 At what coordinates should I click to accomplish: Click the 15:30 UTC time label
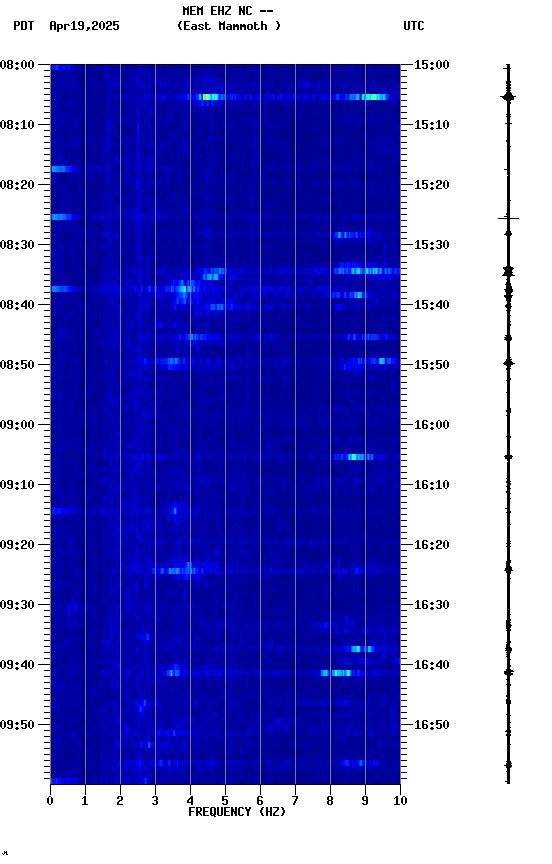432,245
